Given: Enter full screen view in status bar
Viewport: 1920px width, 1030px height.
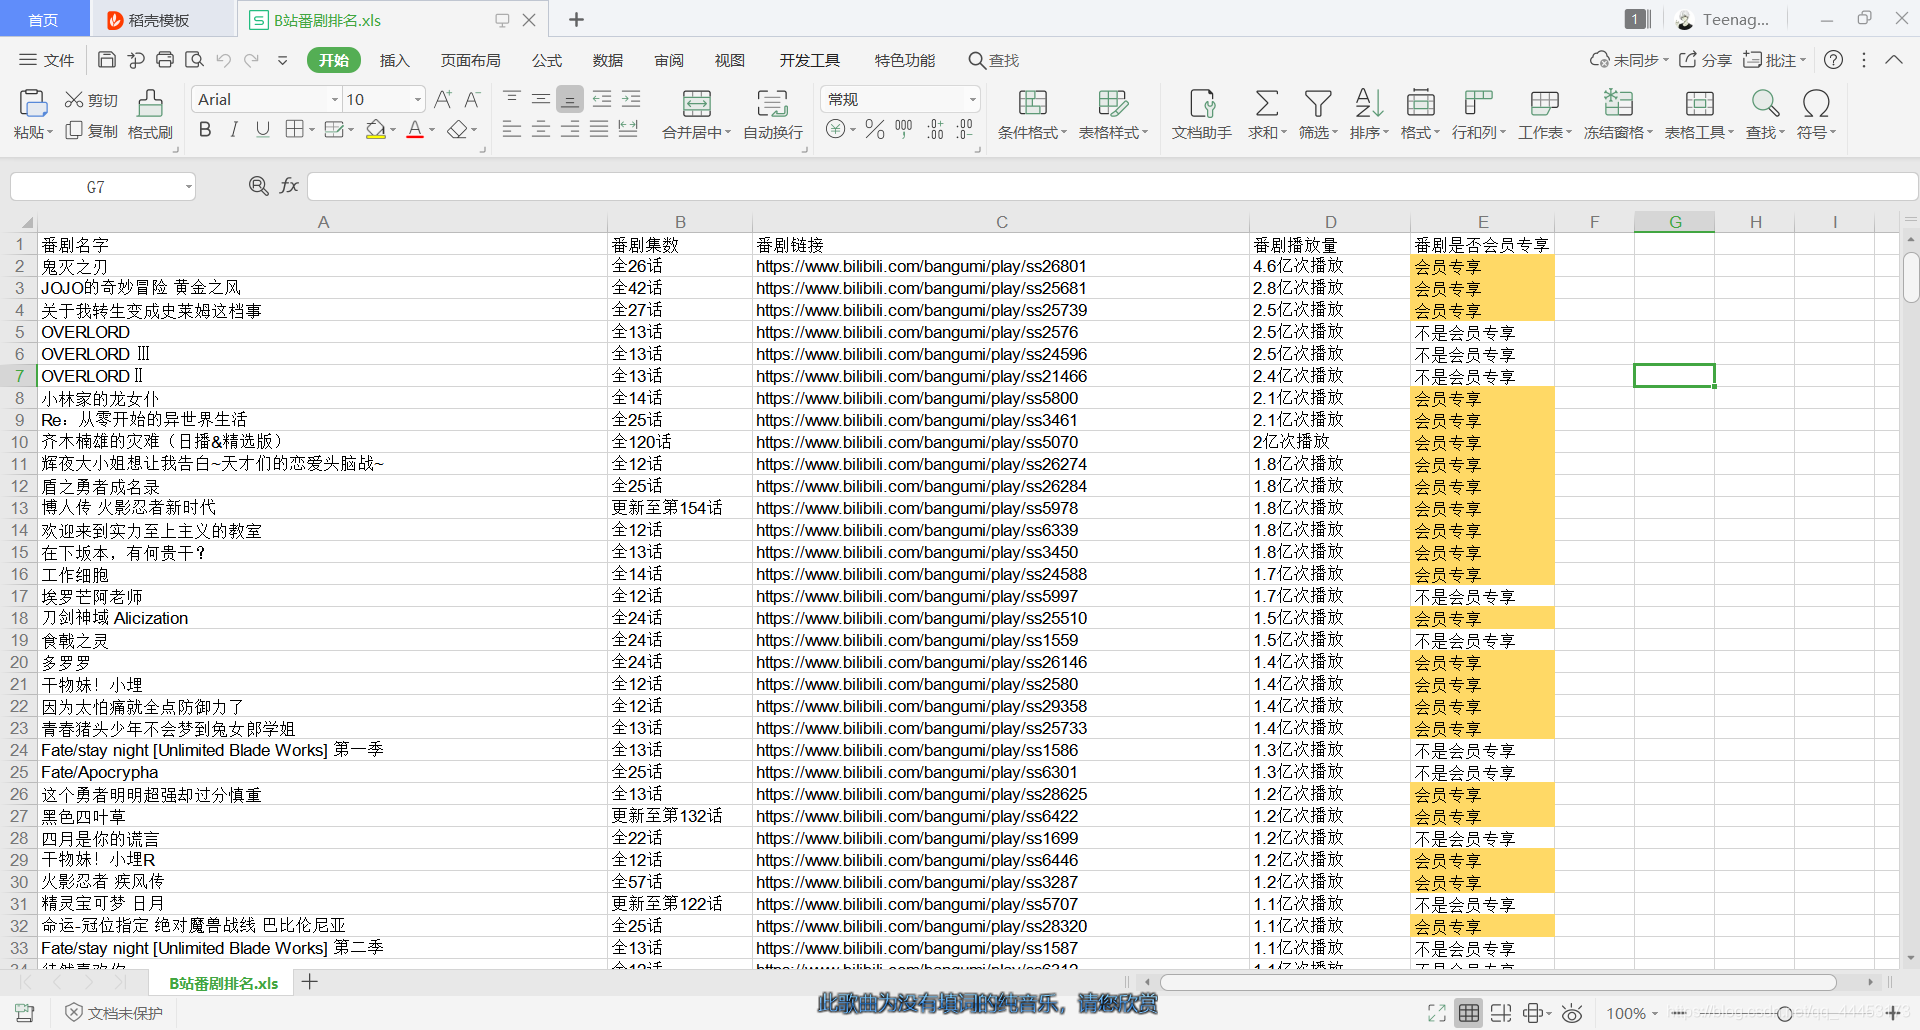Looking at the screenshot, I should [x=1437, y=1013].
